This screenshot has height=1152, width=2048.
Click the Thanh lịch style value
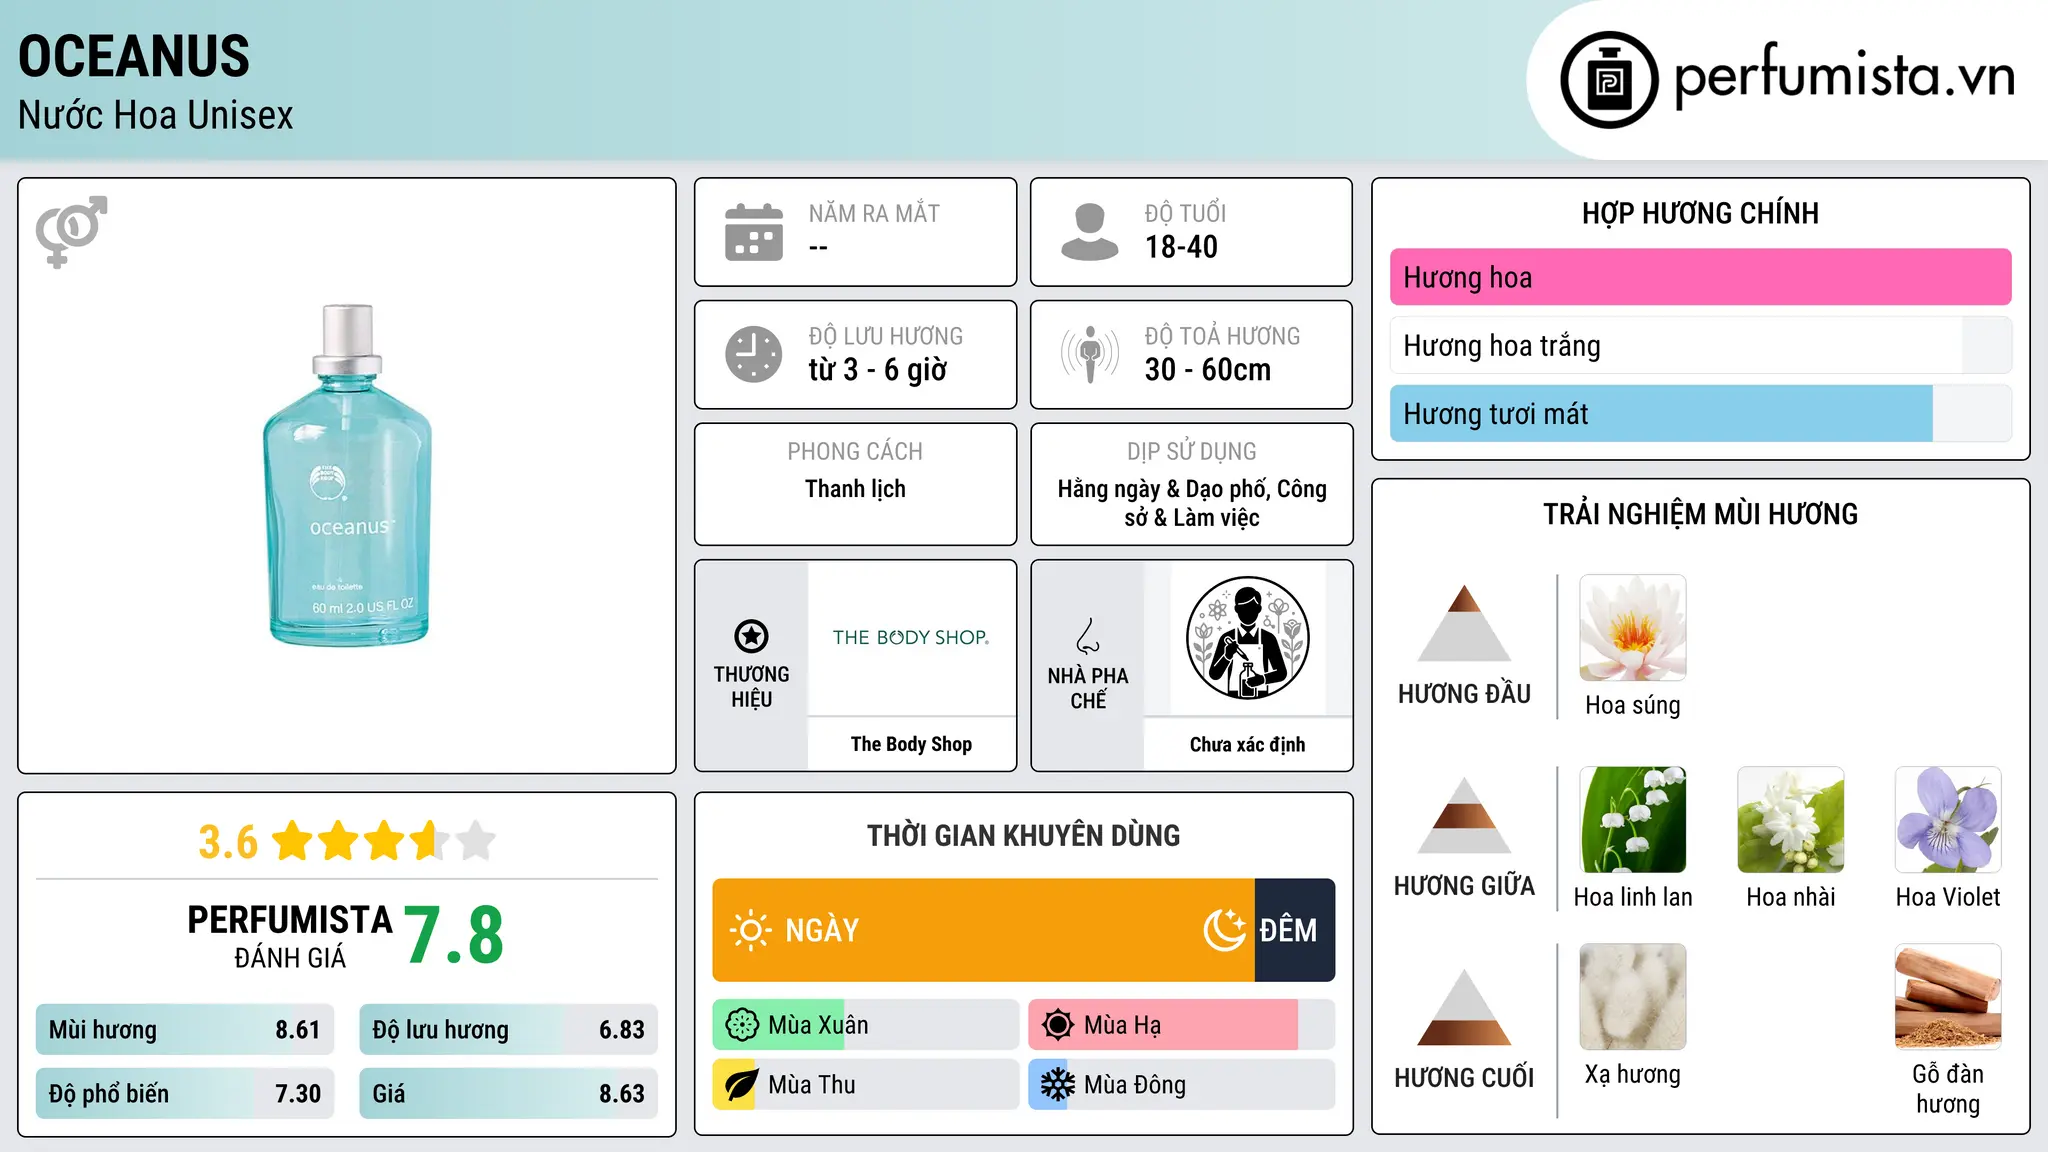(855, 489)
